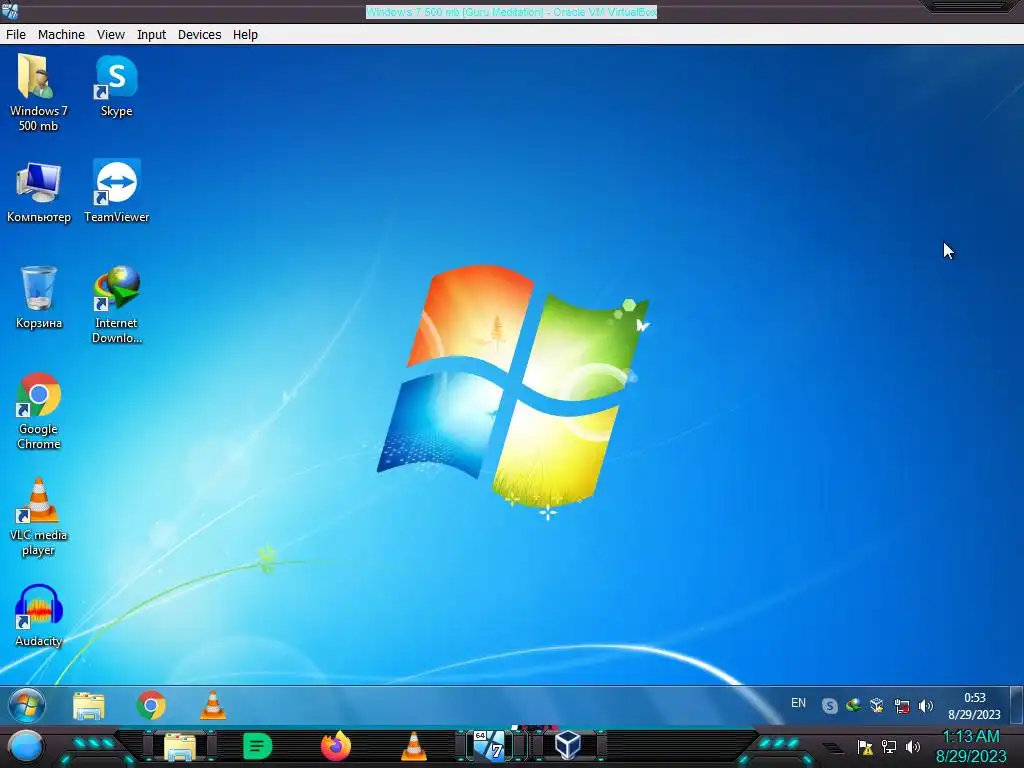Select the Google Chrome desktop shortcut
Viewport: 1024px width, 768px height.
[x=39, y=411]
